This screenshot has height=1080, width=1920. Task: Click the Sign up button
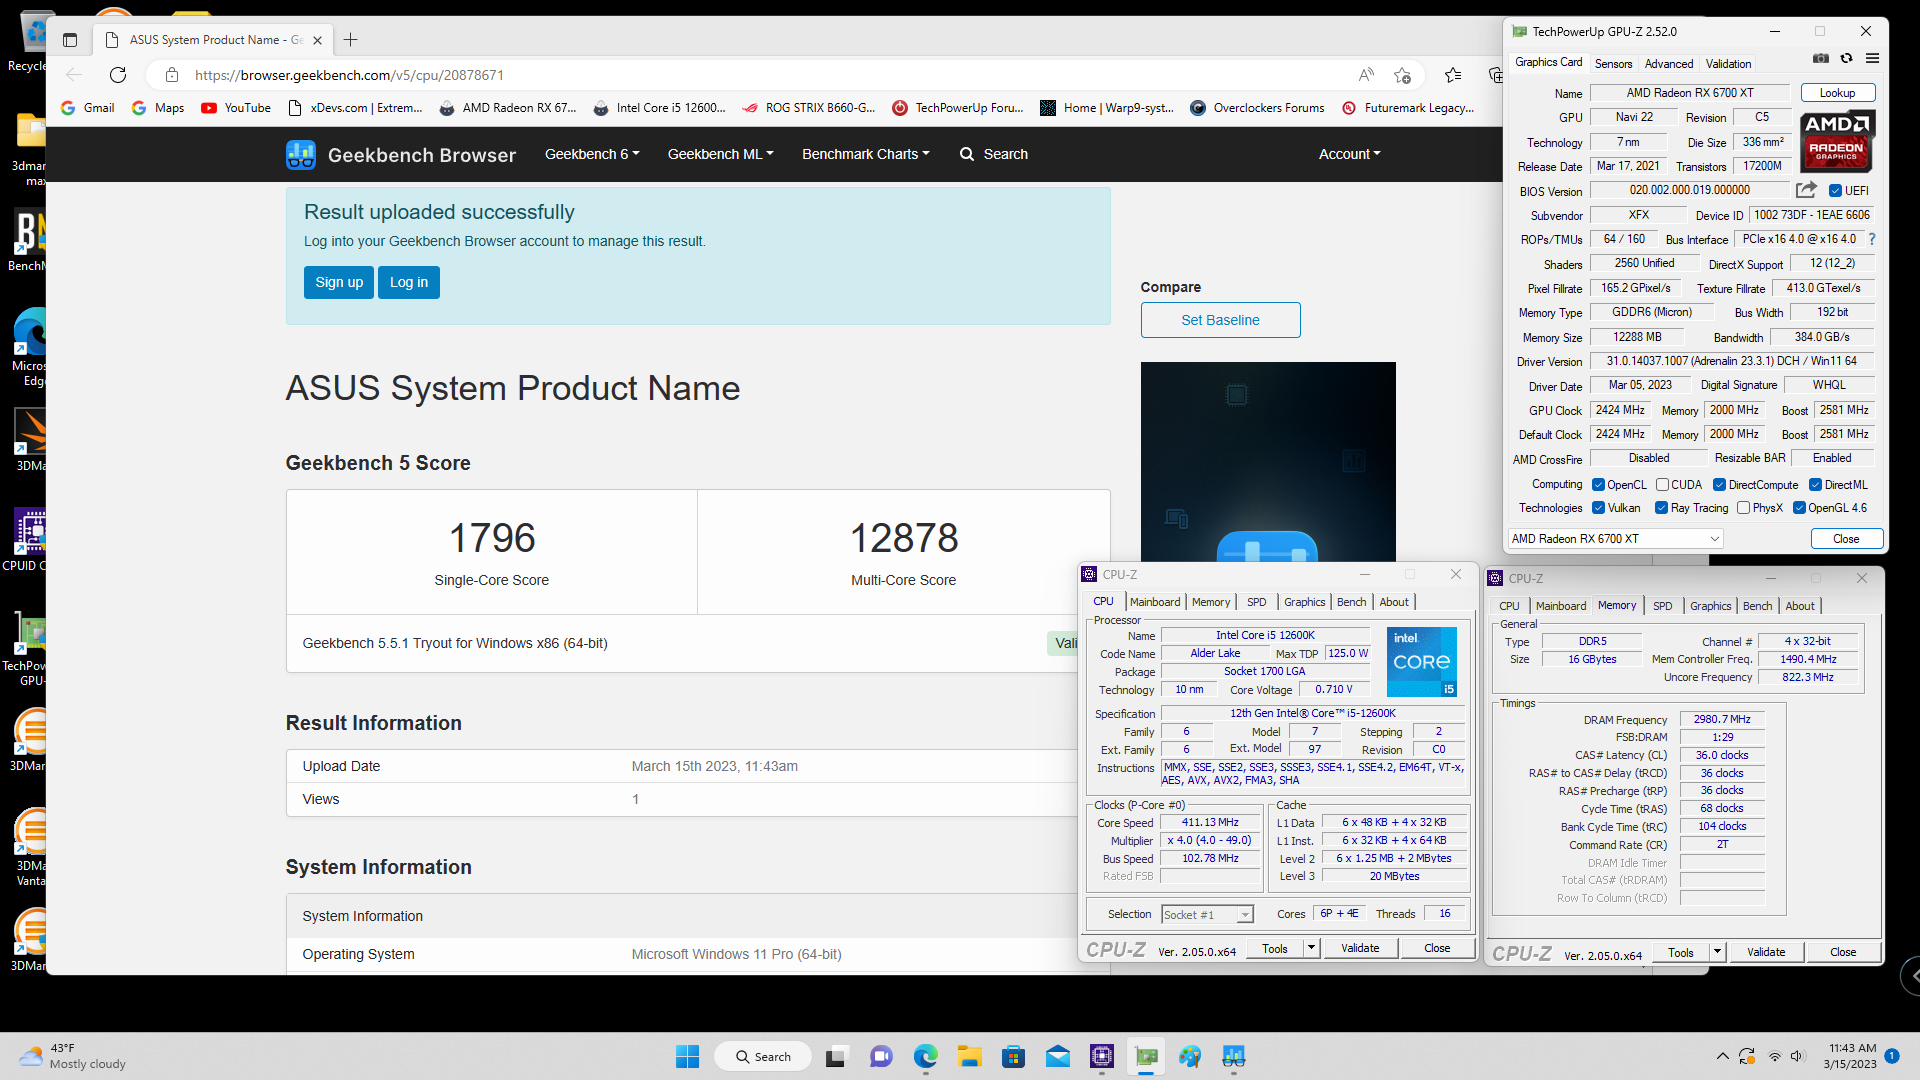click(339, 282)
